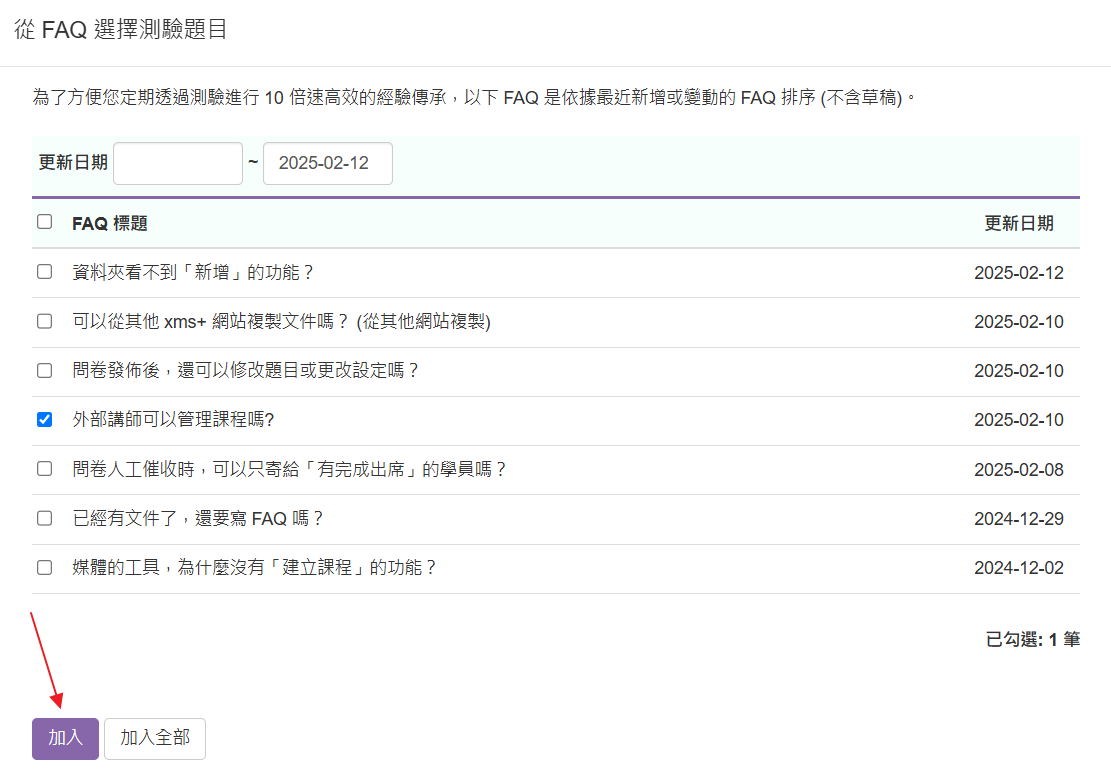Click the title text 資料夾看不到「新增」的功能？
The width and height of the screenshot is (1111, 780).
[x=194, y=272]
